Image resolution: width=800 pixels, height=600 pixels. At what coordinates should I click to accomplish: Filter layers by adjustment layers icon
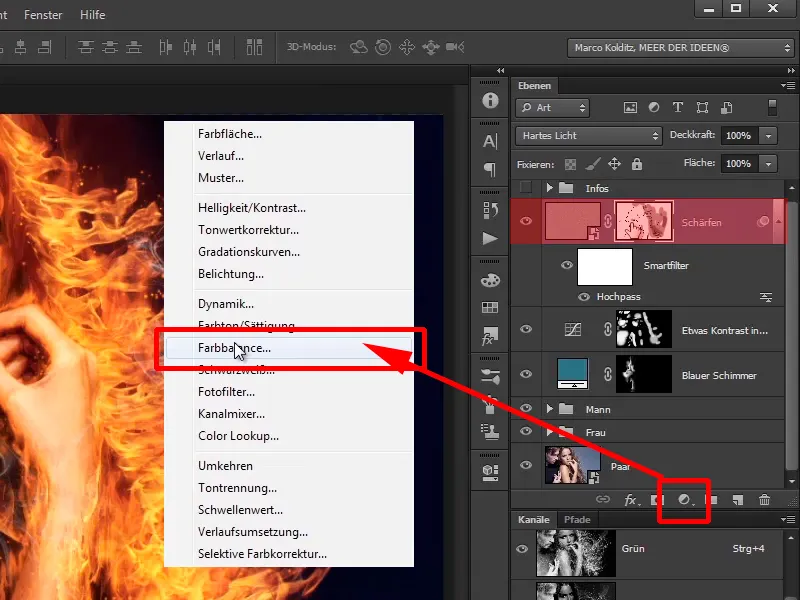point(654,108)
